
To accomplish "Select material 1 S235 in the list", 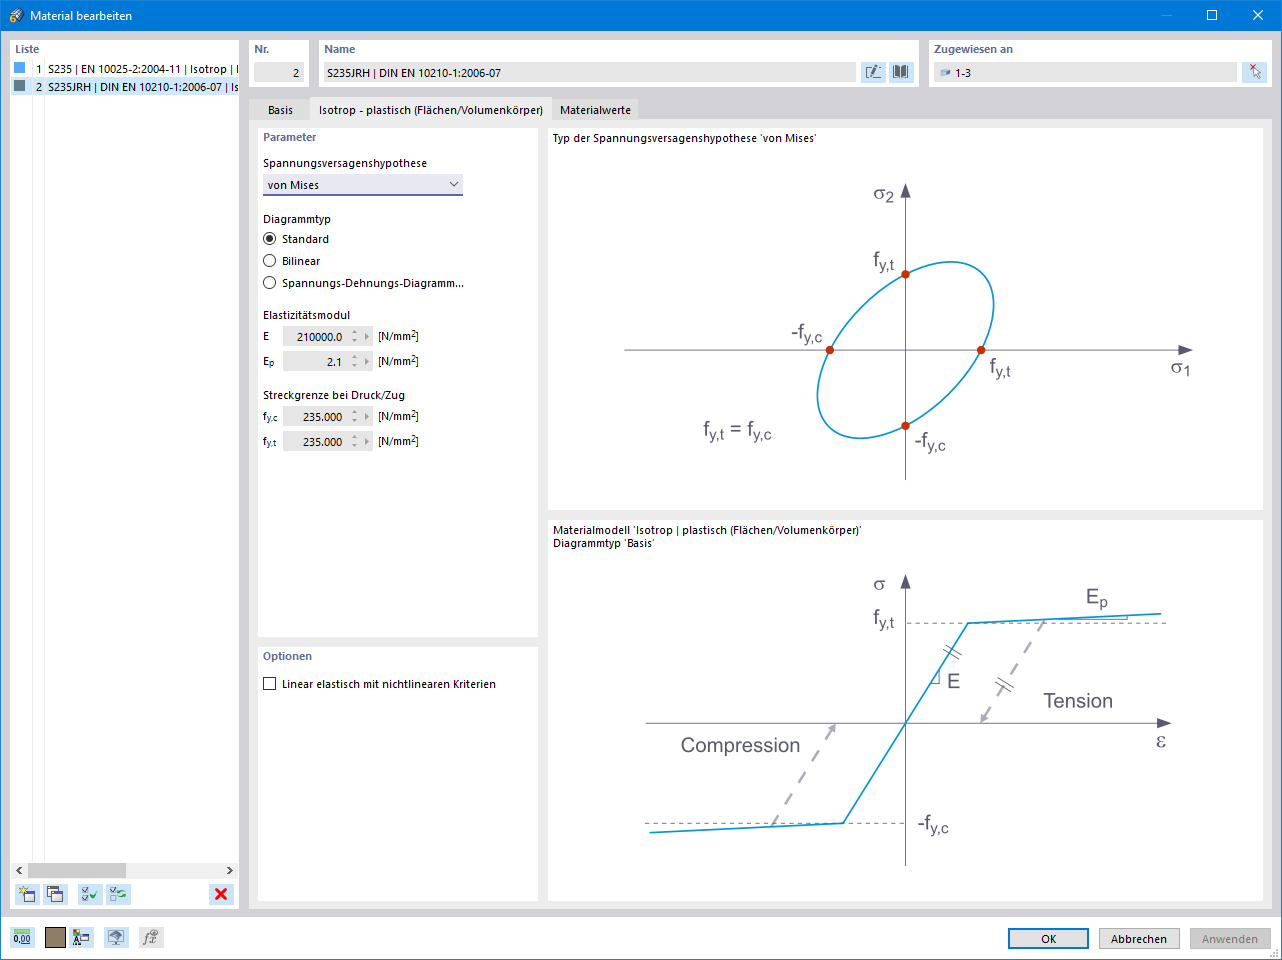I will [125, 69].
